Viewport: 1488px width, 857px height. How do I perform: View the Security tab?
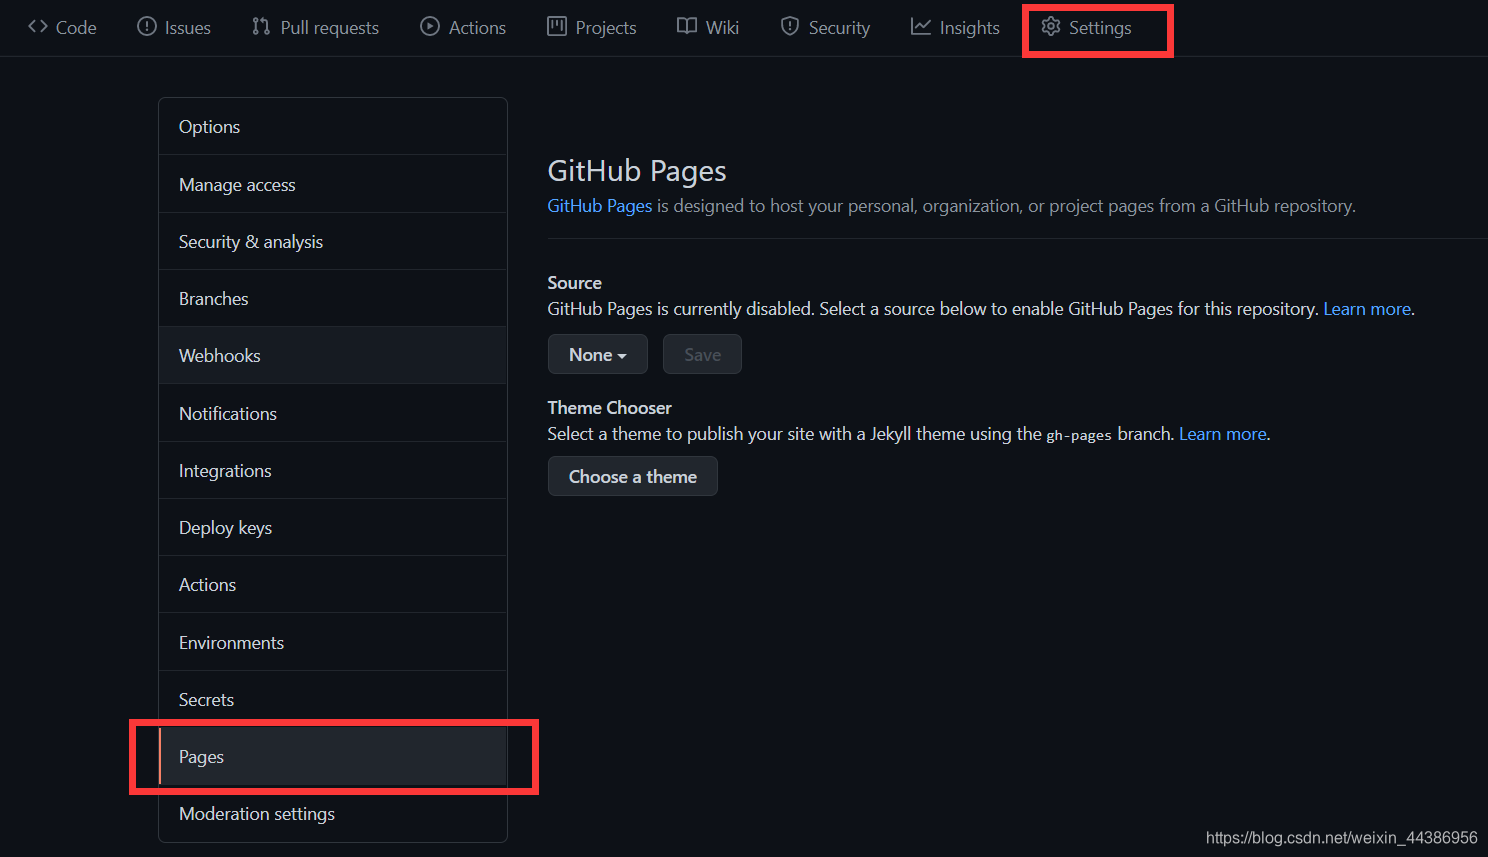click(x=825, y=28)
